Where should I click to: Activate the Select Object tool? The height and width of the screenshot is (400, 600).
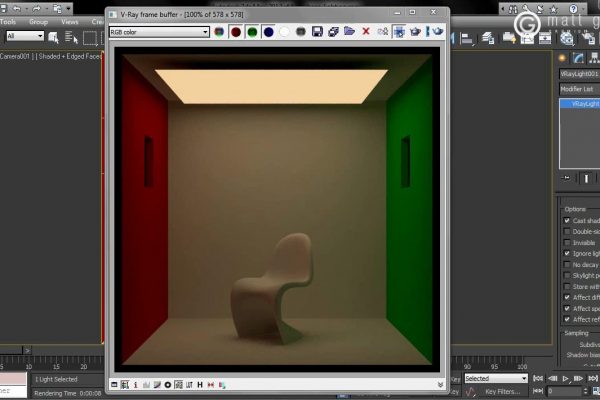pyautogui.click(x=53, y=38)
